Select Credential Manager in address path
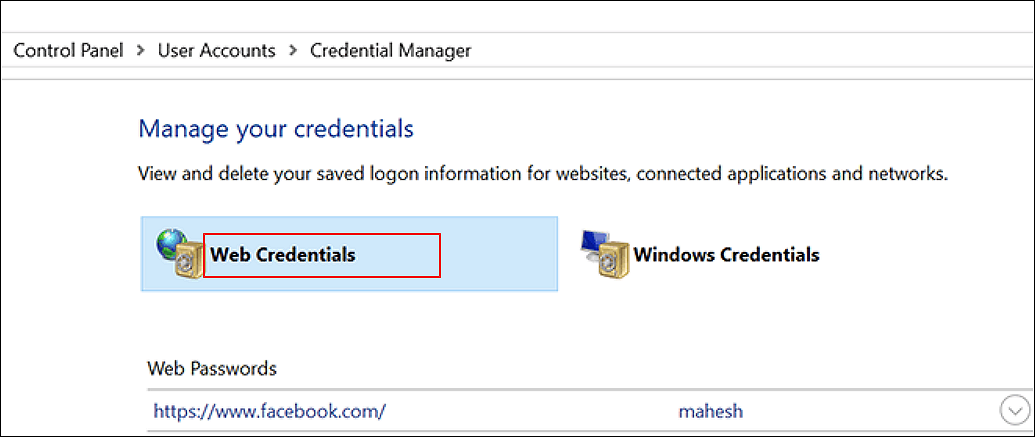 pyautogui.click(x=390, y=50)
